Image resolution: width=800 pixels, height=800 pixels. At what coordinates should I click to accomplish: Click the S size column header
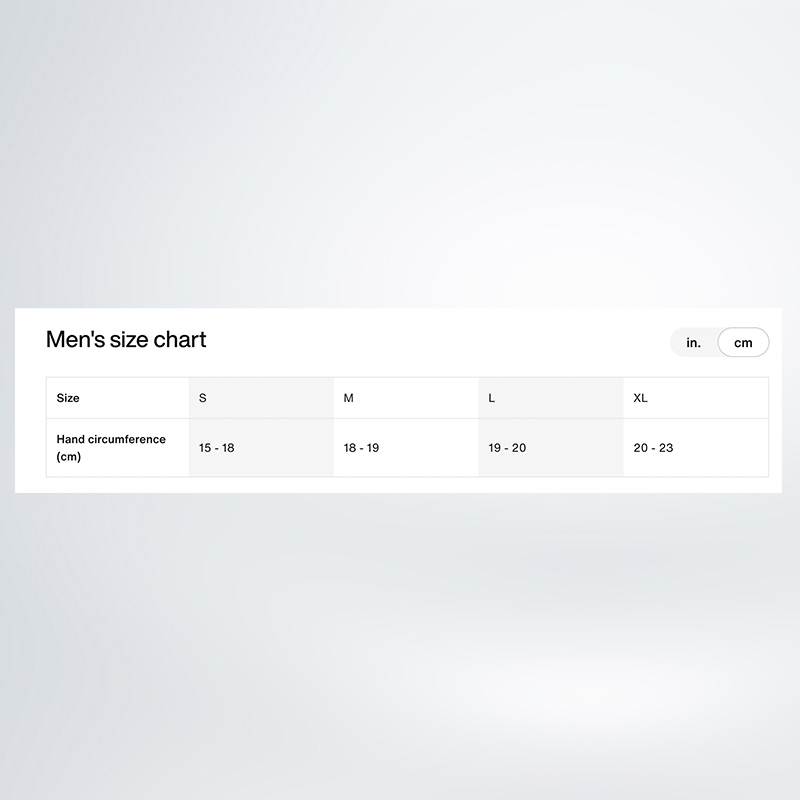point(261,398)
